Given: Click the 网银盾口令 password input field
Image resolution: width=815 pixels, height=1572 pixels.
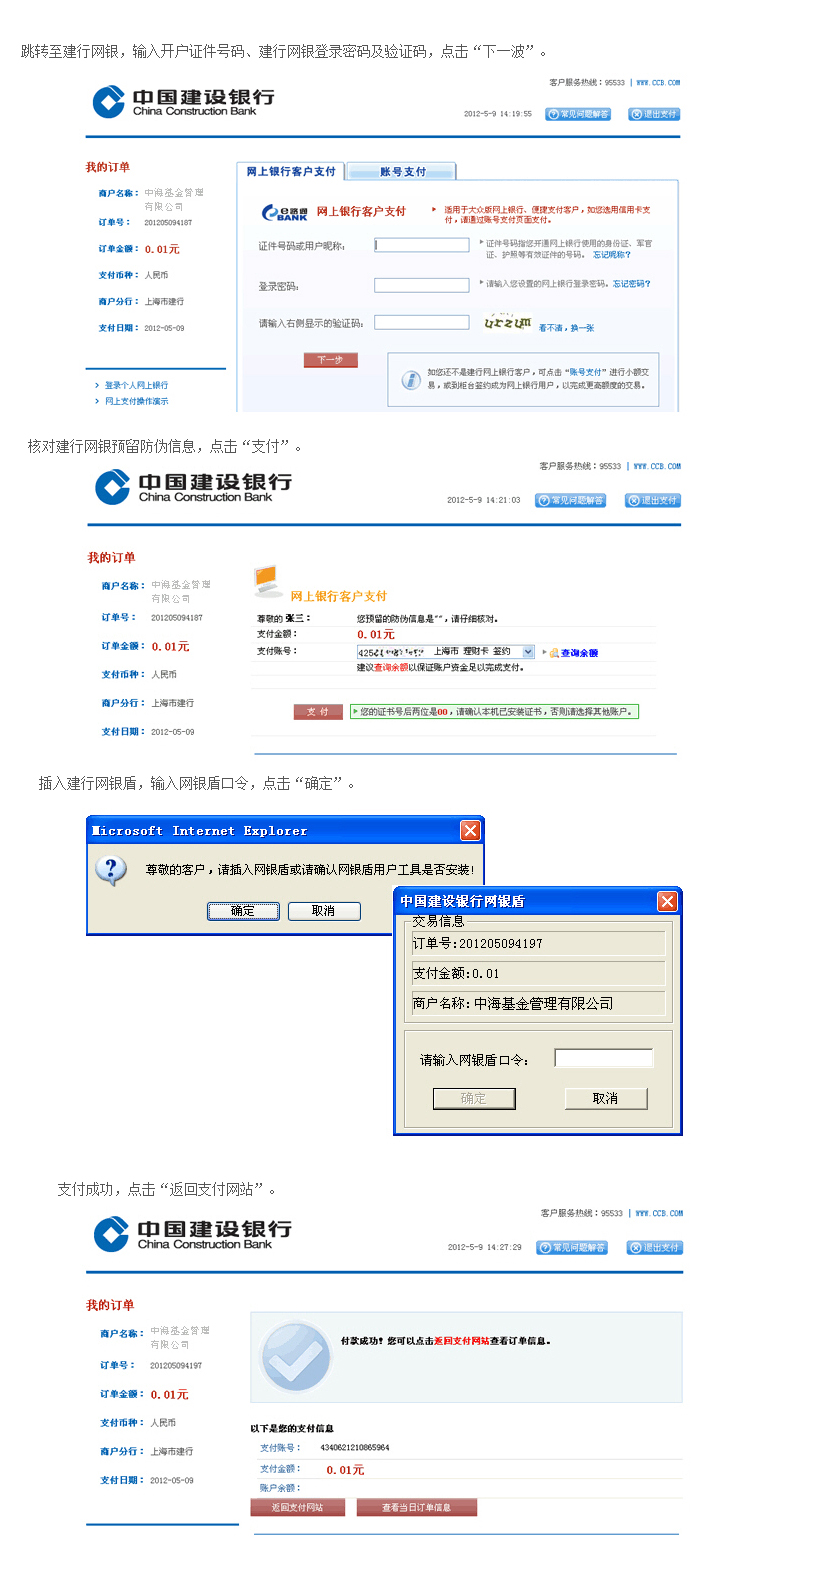Looking at the screenshot, I should click(604, 1058).
